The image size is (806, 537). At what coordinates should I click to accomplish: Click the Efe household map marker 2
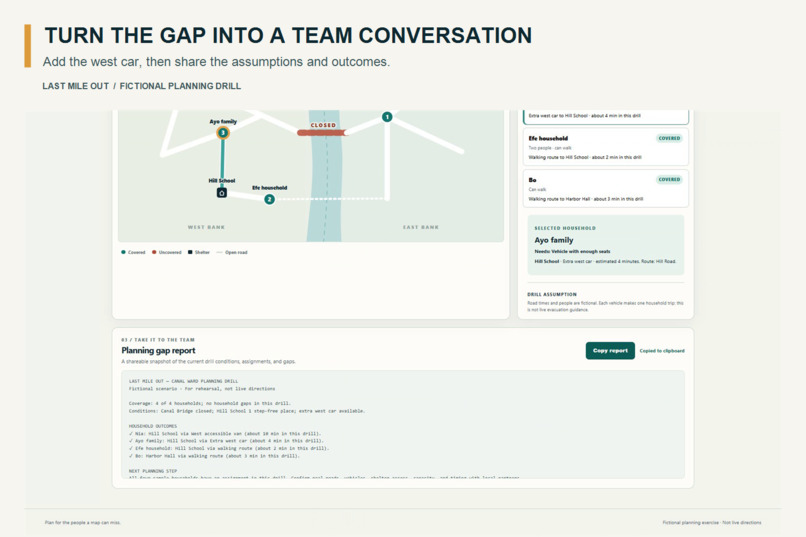tap(269, 199)
